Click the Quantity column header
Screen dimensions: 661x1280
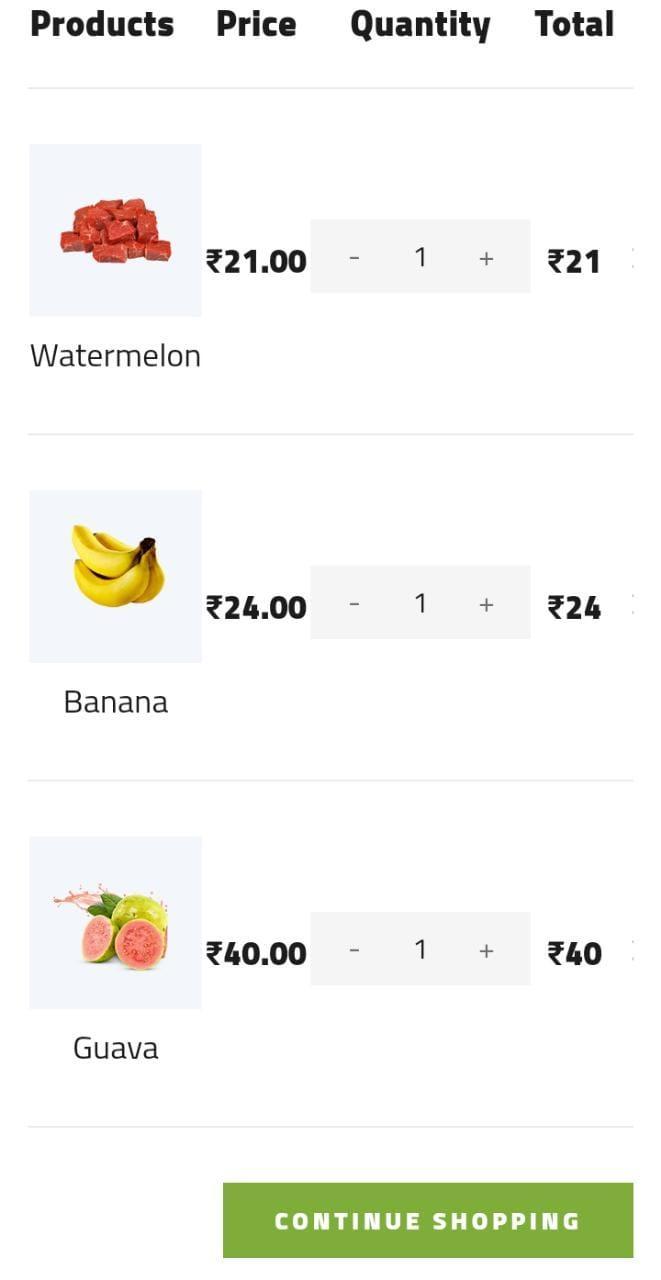(420, 26)
